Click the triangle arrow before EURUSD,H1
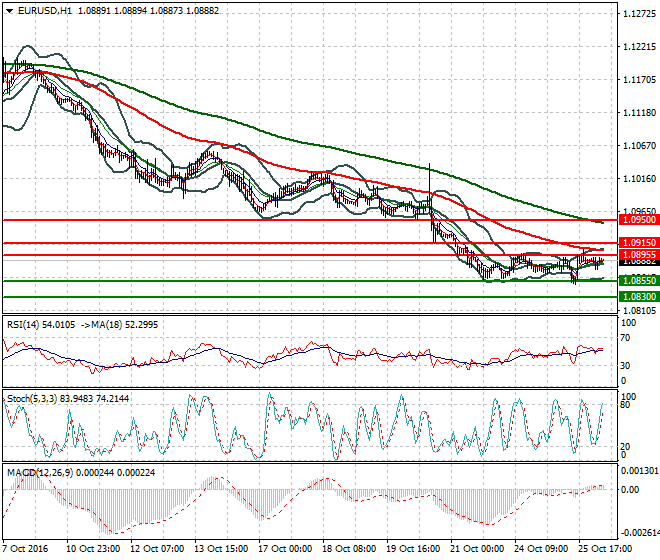This screenshot has width=660, height=560. tap(9, 10)
